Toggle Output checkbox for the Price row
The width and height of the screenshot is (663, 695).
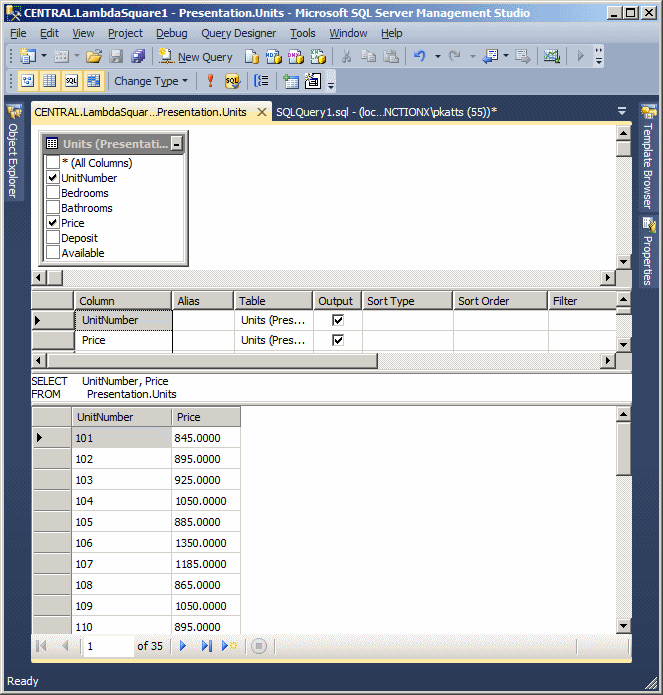click(x=338, y=340)
